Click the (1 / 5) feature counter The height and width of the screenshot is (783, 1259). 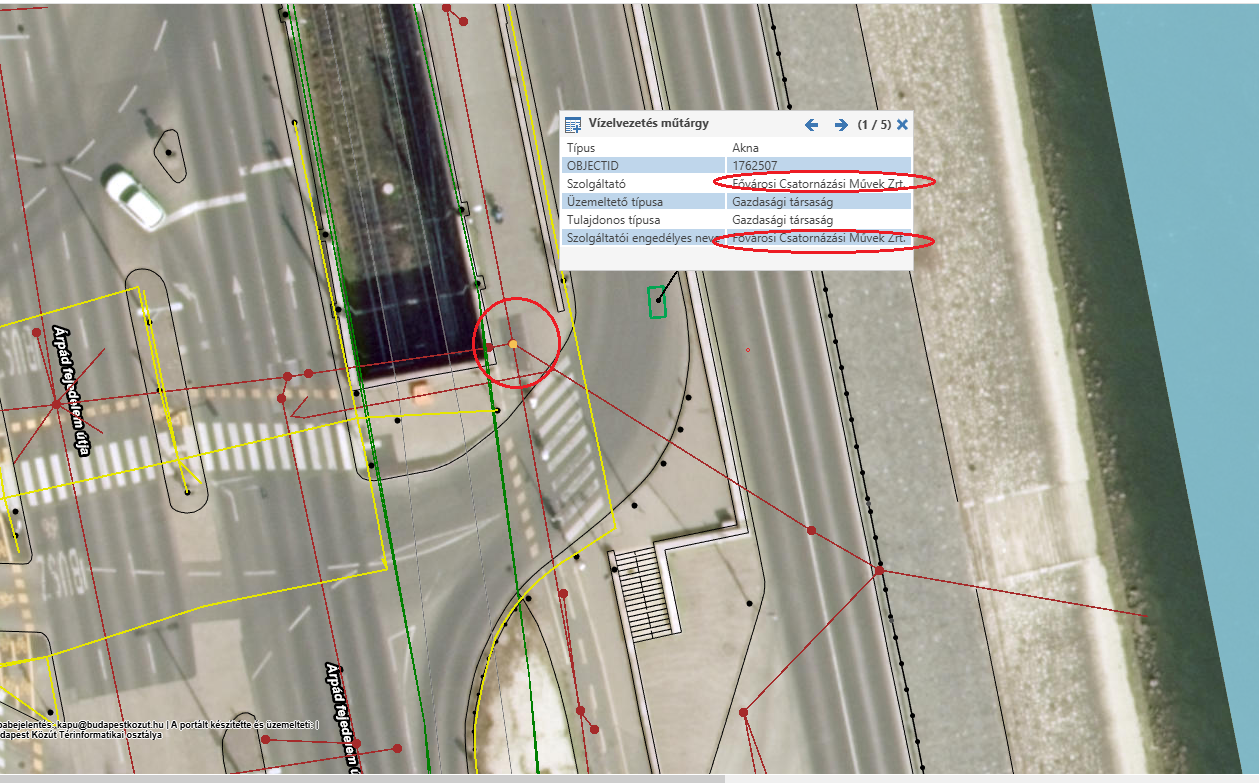pos(875,125)
